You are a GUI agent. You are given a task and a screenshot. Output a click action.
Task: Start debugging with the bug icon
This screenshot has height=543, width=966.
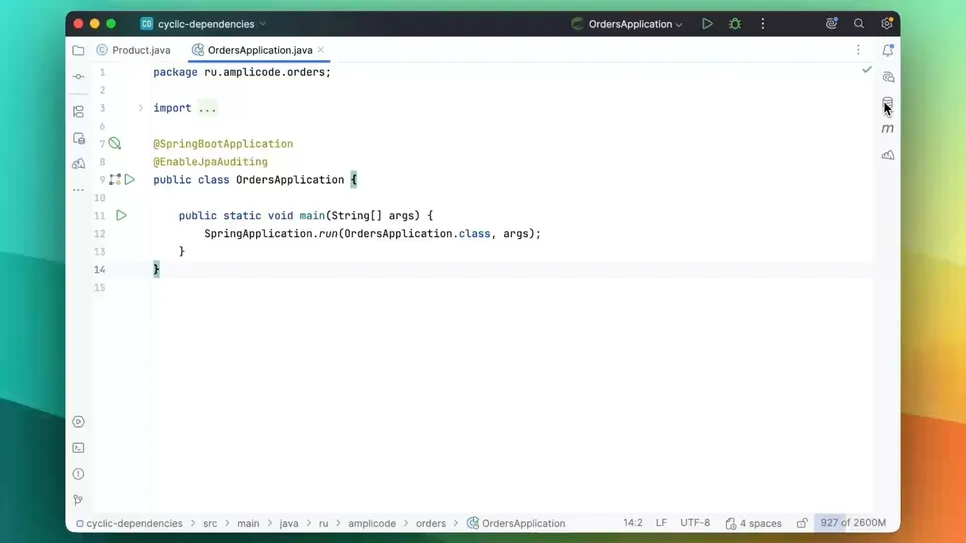(735, 24)
